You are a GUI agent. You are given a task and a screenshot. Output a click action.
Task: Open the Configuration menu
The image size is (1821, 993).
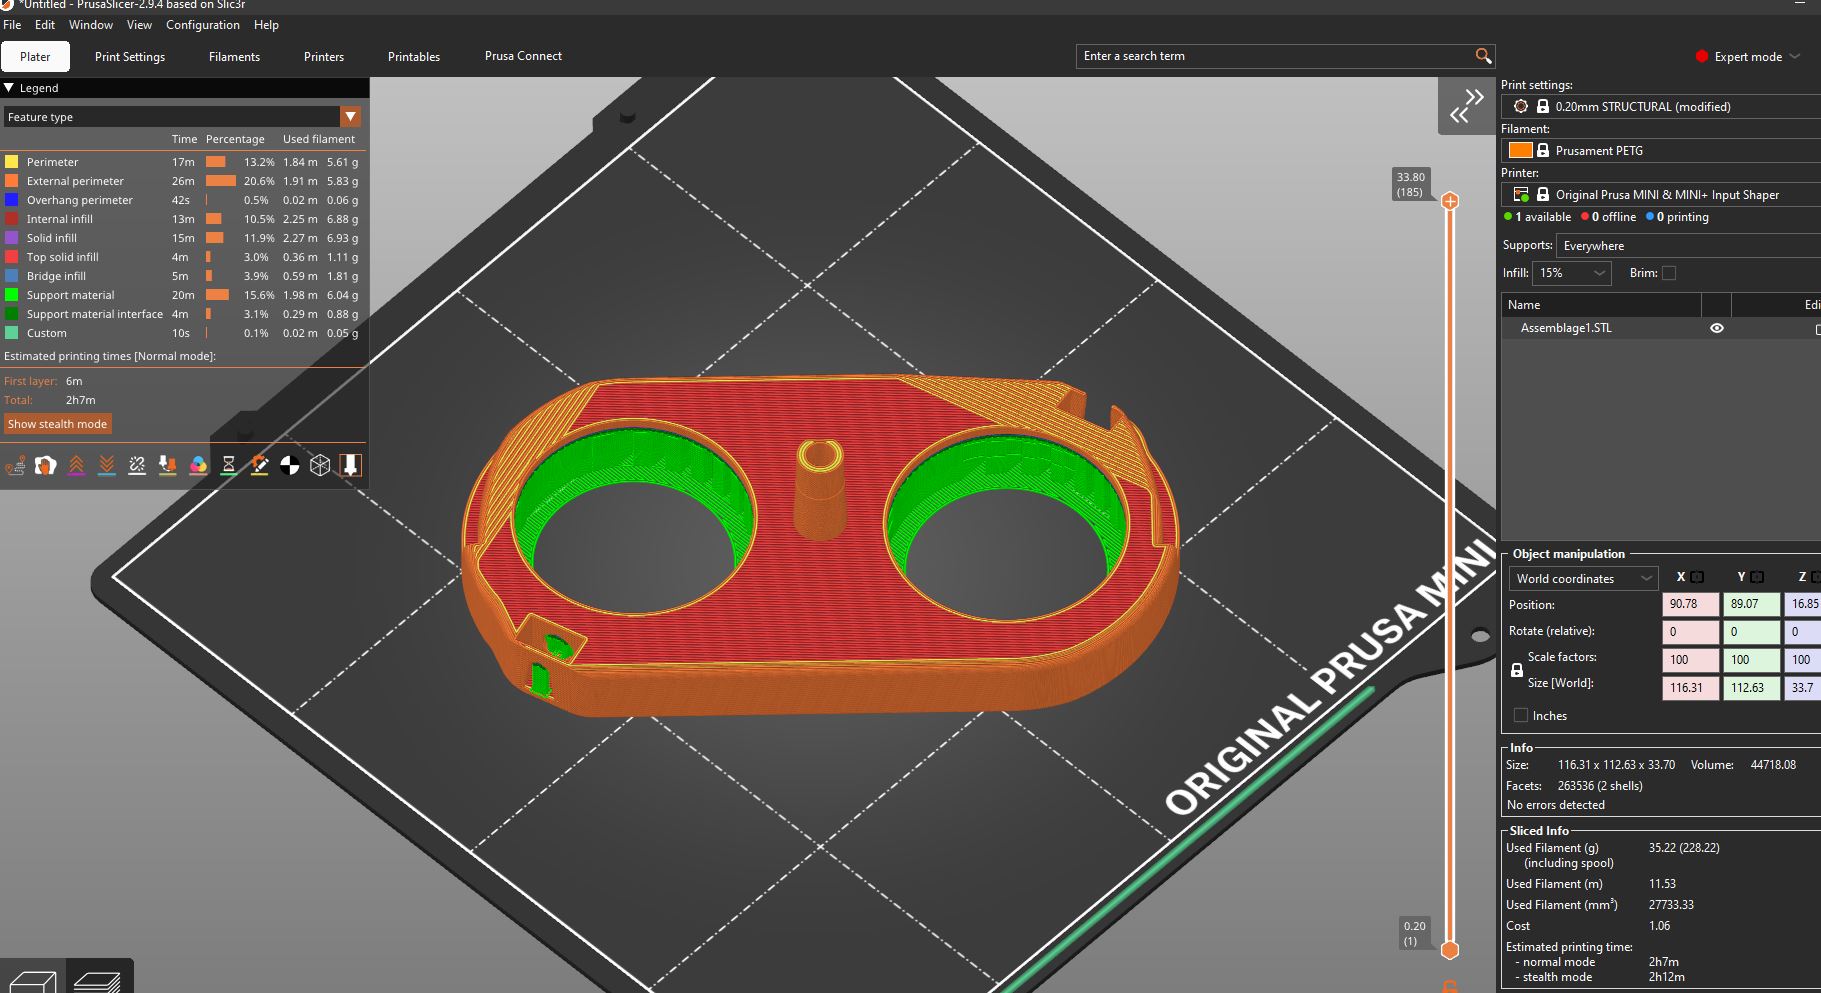pyautogui.click(x=203, y=24)
